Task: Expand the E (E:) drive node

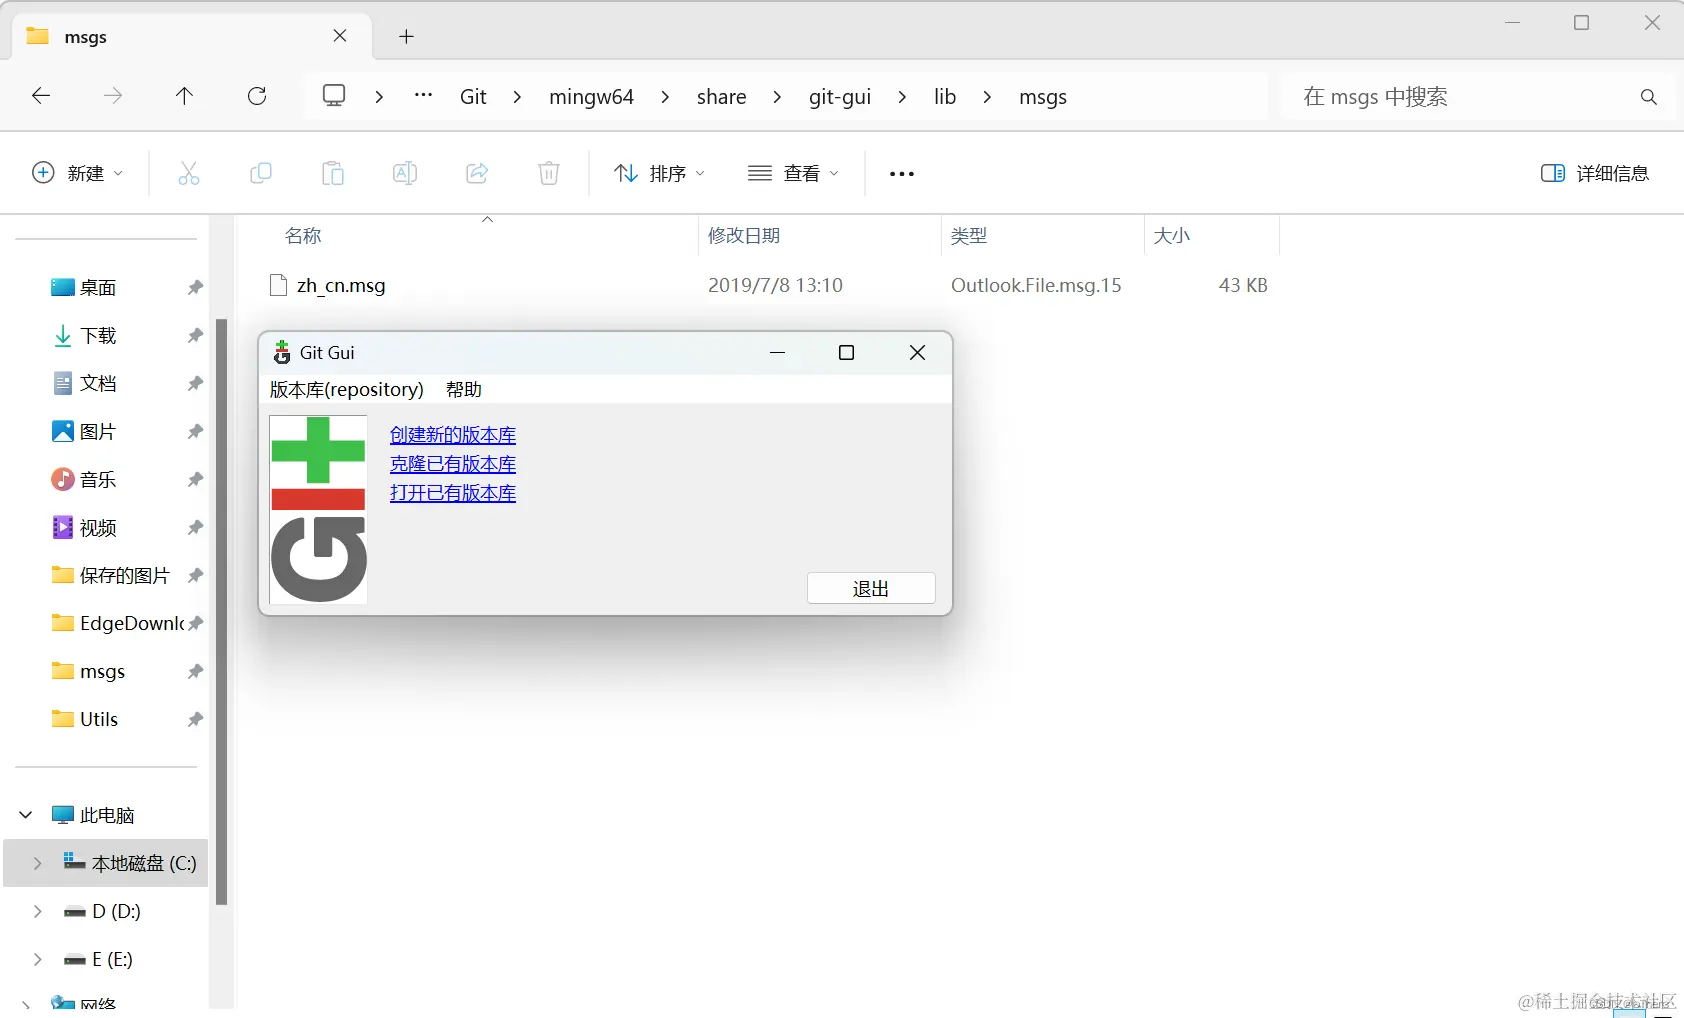Action: point(38,959)
